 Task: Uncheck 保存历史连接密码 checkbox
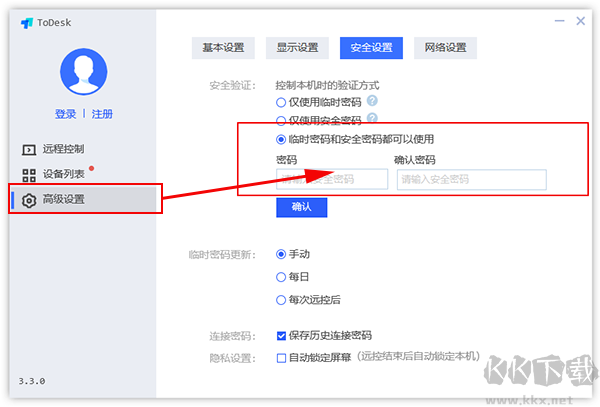tap(281, 336)
